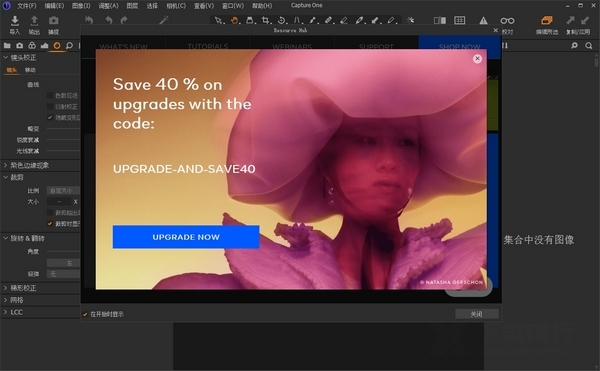The image size is (600, 371).
Task: Select the pointer select cursor tool
Action: [218, 20]
